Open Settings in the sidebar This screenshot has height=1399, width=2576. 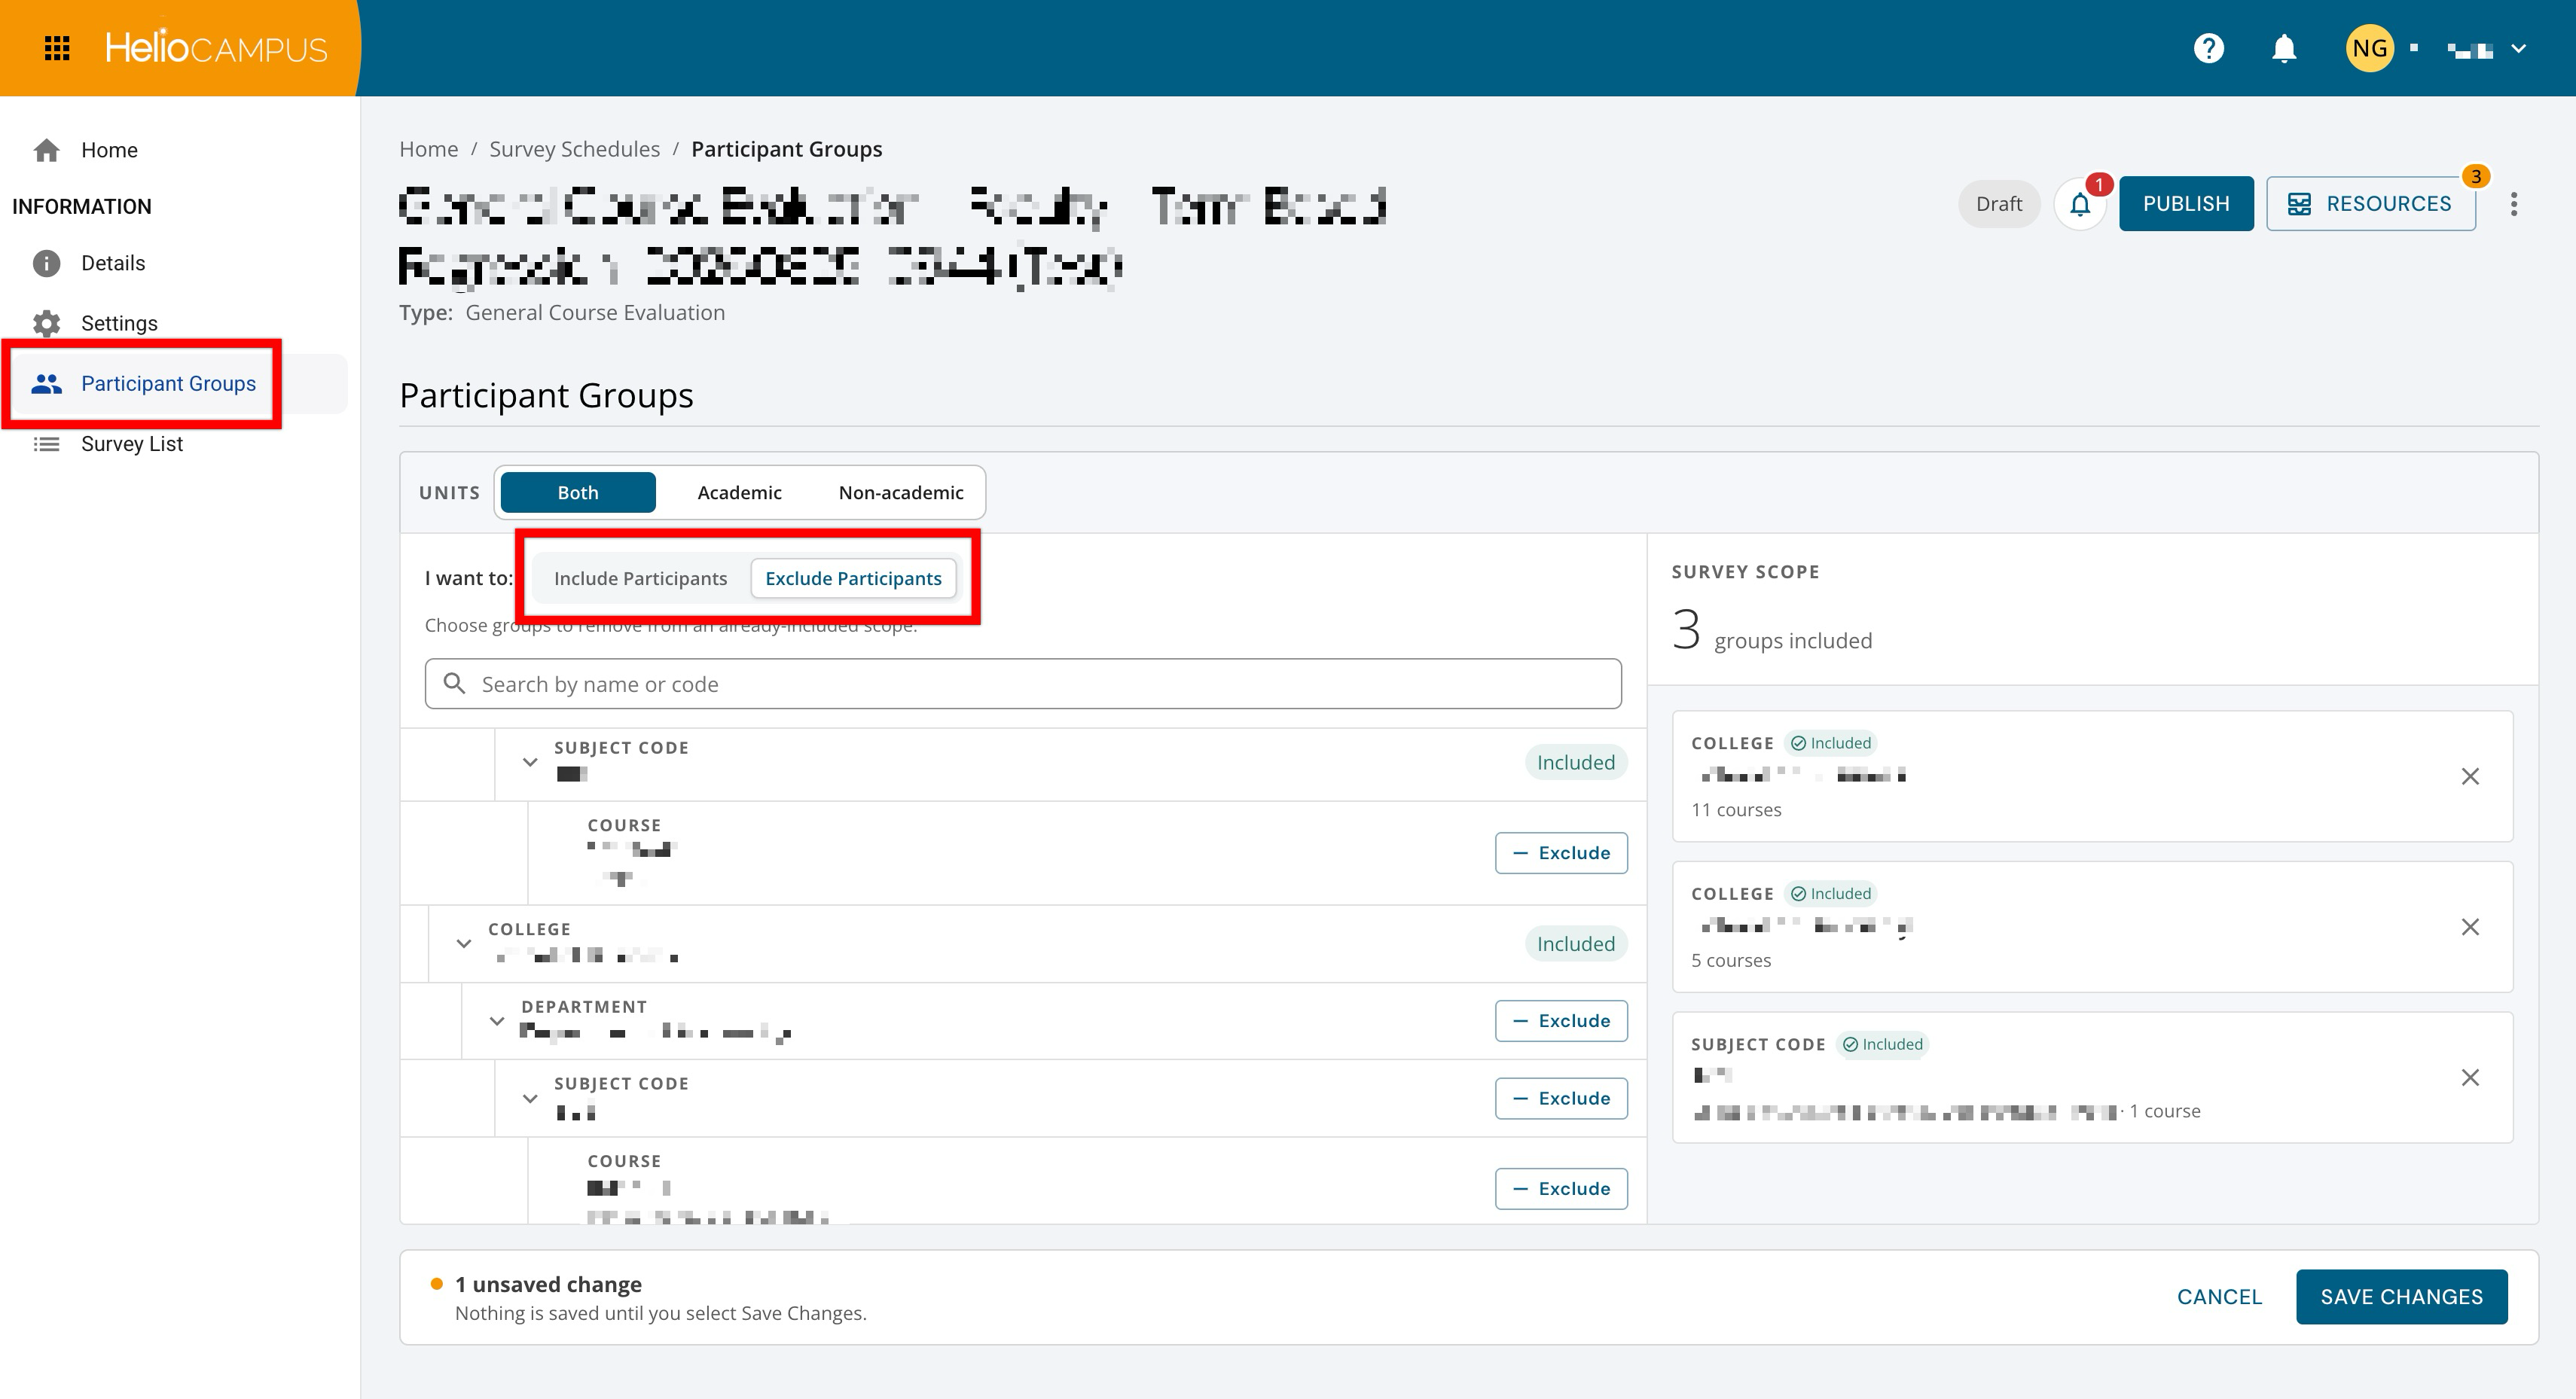point(119,323)
